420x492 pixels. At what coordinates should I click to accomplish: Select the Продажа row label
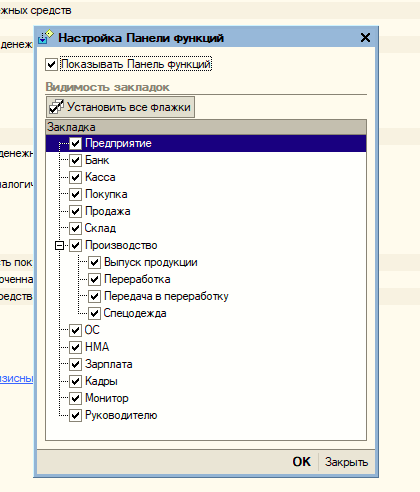[x=108, y=211]
